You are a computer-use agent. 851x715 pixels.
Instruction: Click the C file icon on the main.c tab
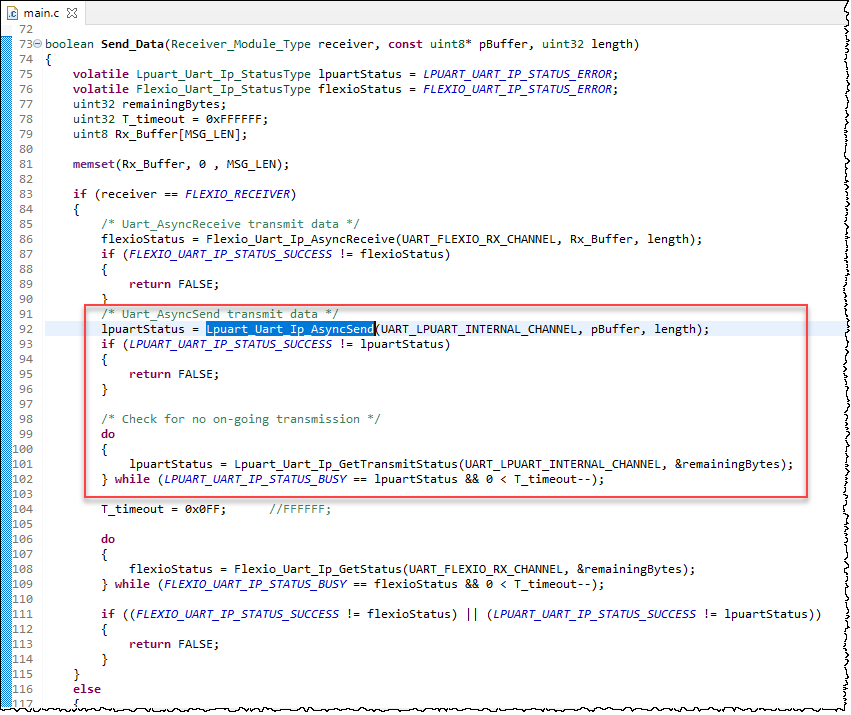tap(12, 13)
